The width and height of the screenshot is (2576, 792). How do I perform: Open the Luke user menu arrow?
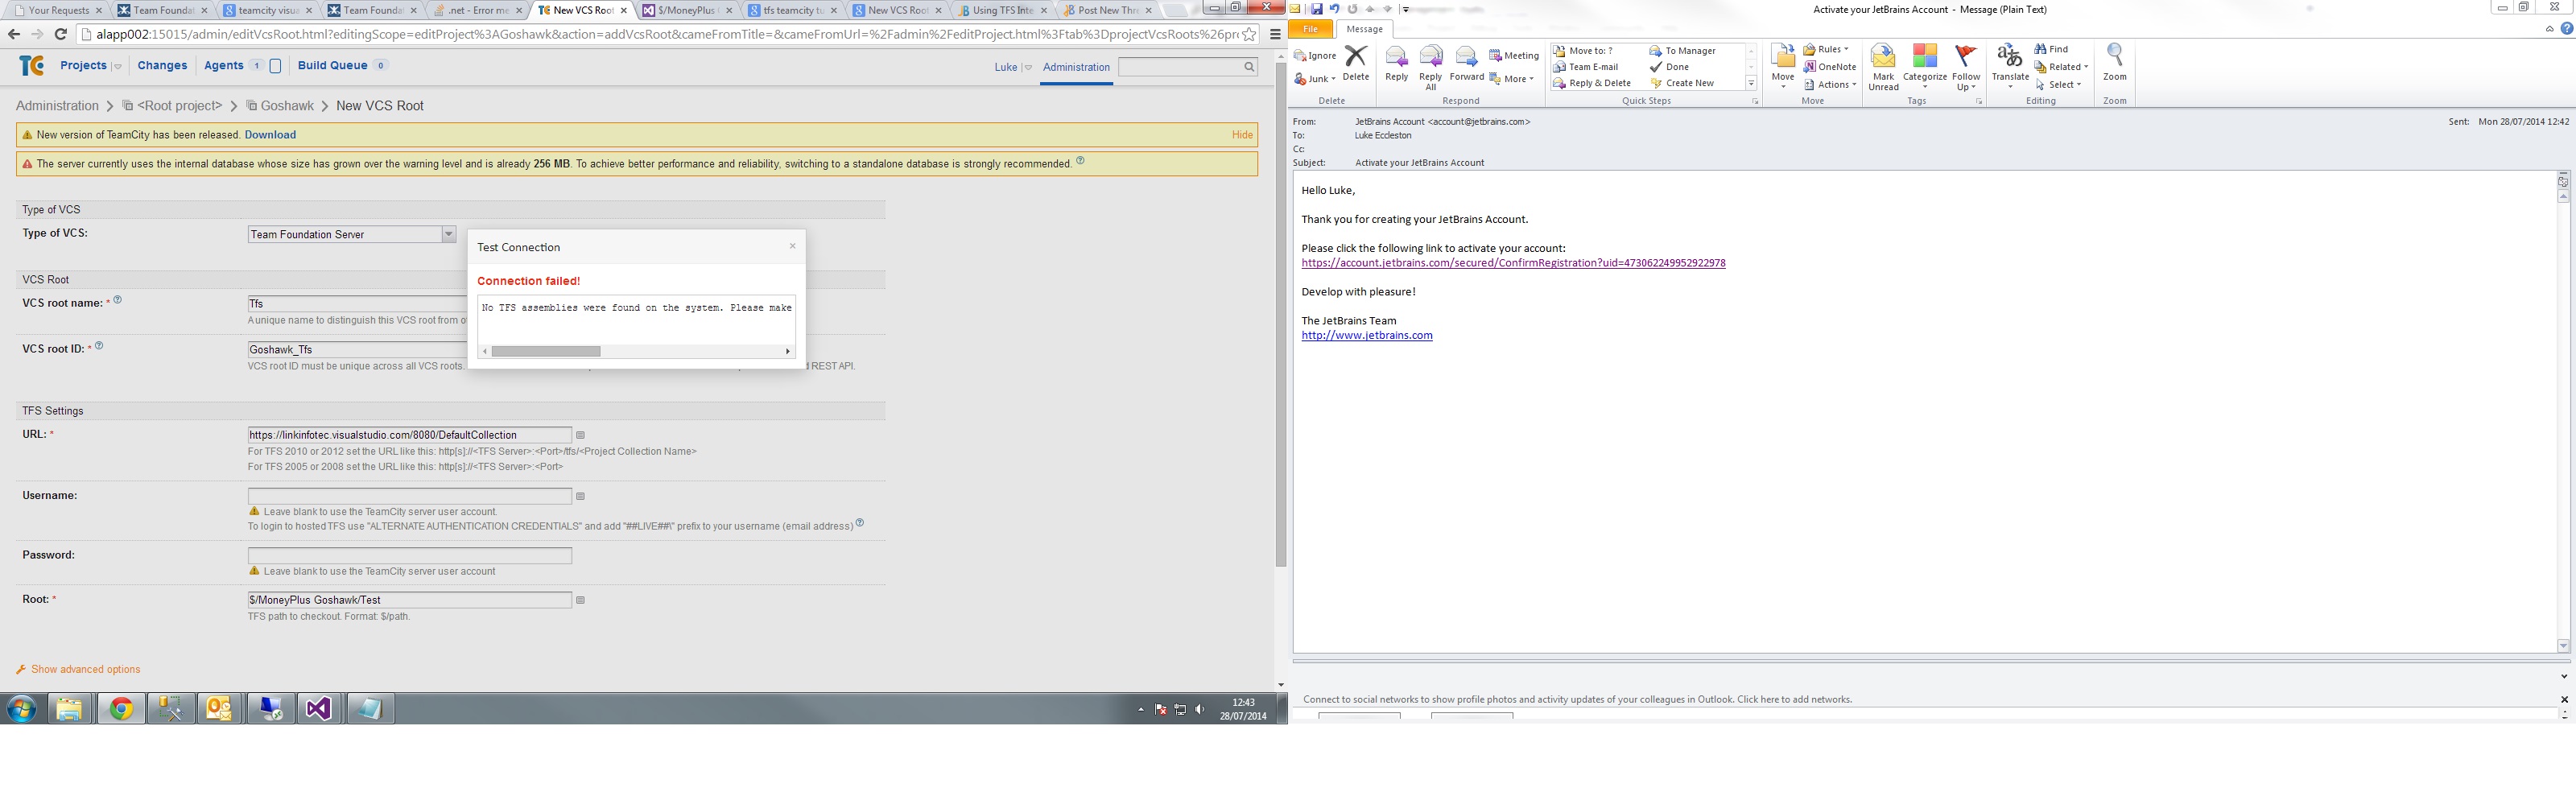point(1027,68)
